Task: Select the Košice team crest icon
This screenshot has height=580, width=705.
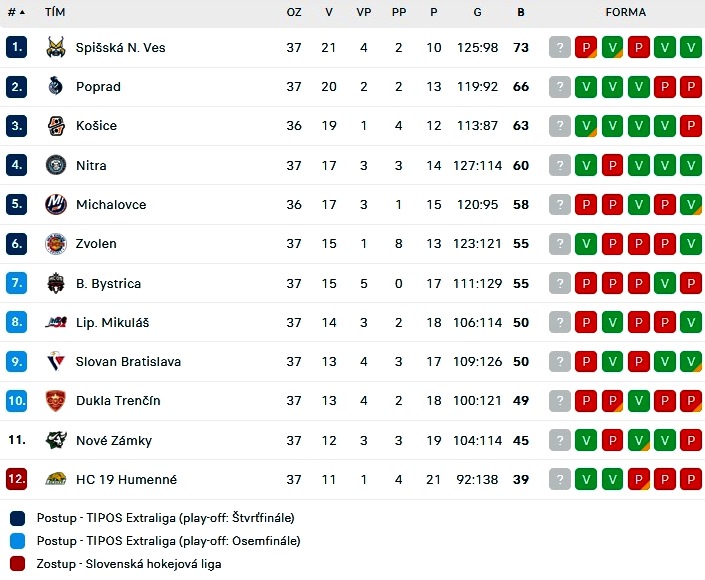Action: tap(56, 125)
